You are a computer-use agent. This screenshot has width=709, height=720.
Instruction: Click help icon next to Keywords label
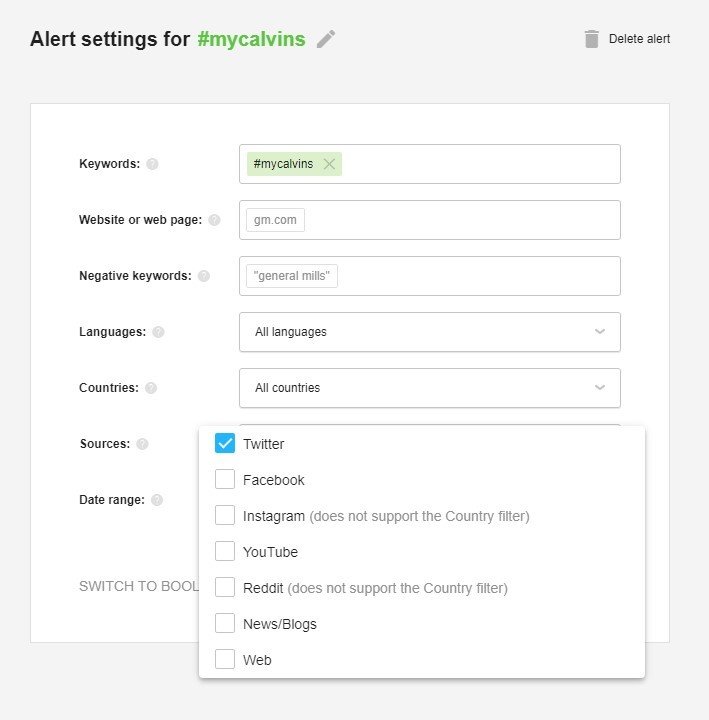tap(152, 164)
